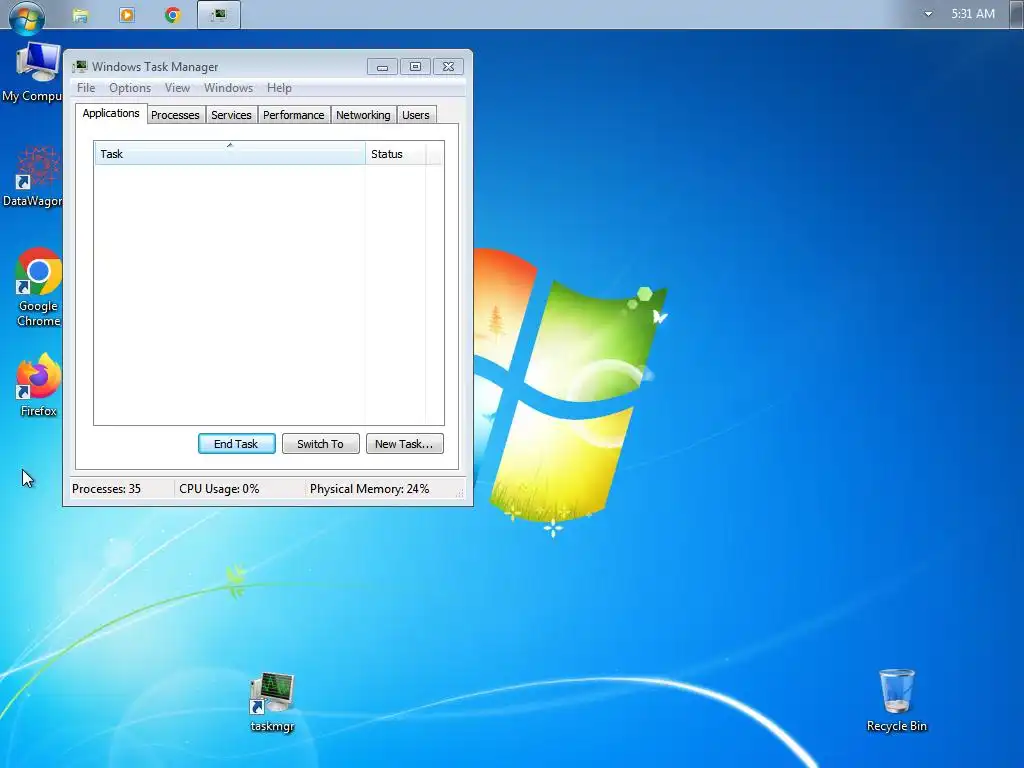Switch to the Services tab

(231, 115)
